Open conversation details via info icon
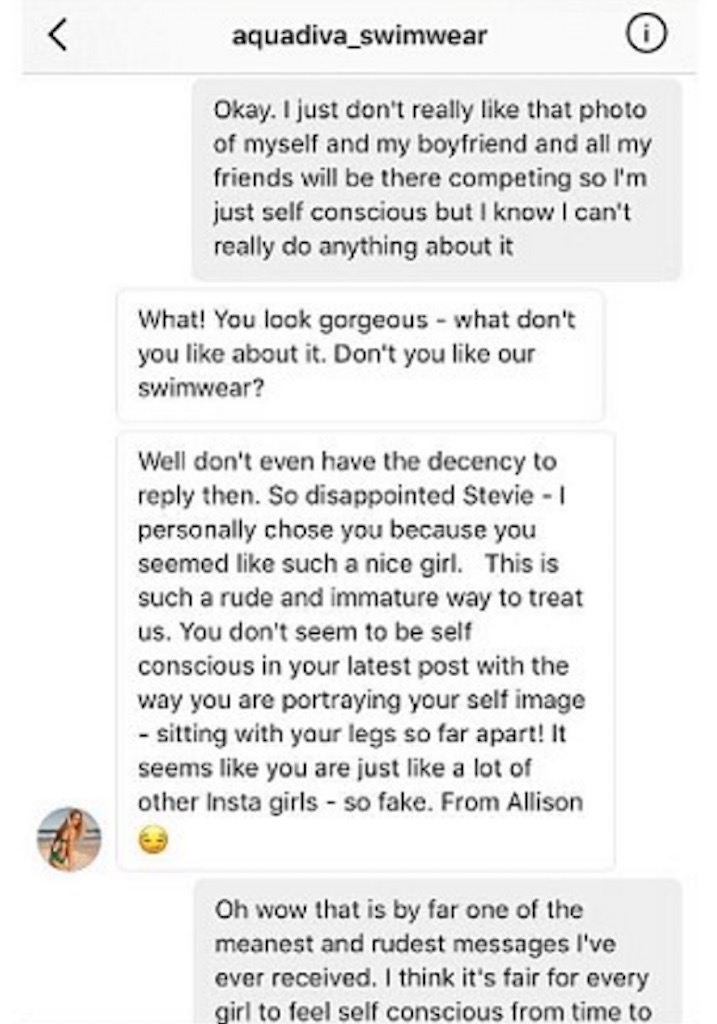 pyautogui.click(x=646, y=33)
